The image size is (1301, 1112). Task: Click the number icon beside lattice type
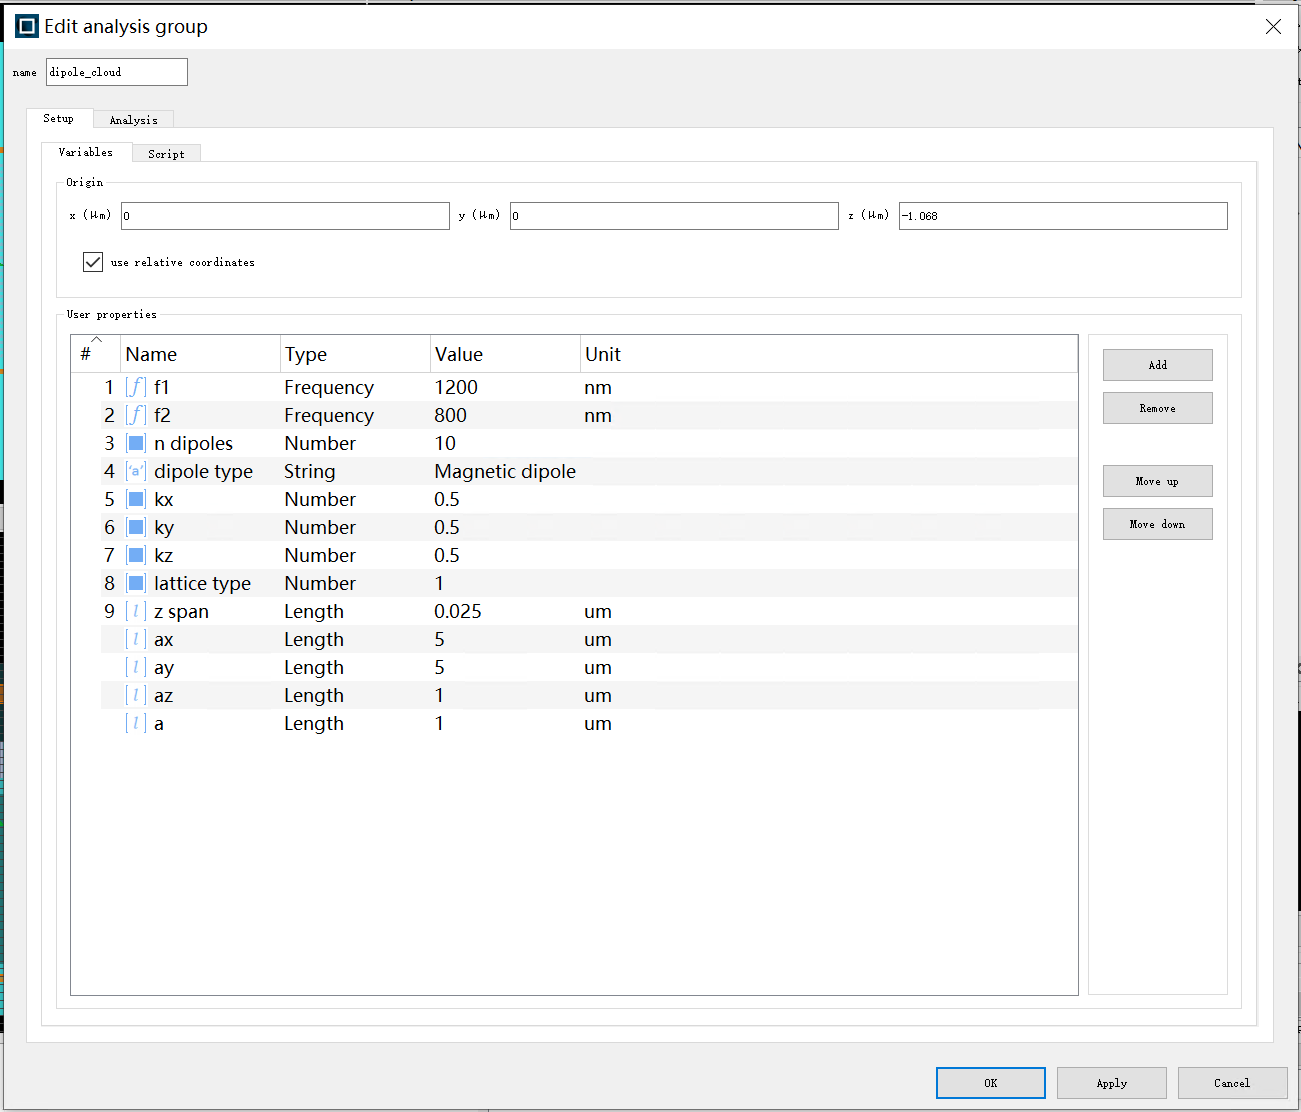point(136,583)
